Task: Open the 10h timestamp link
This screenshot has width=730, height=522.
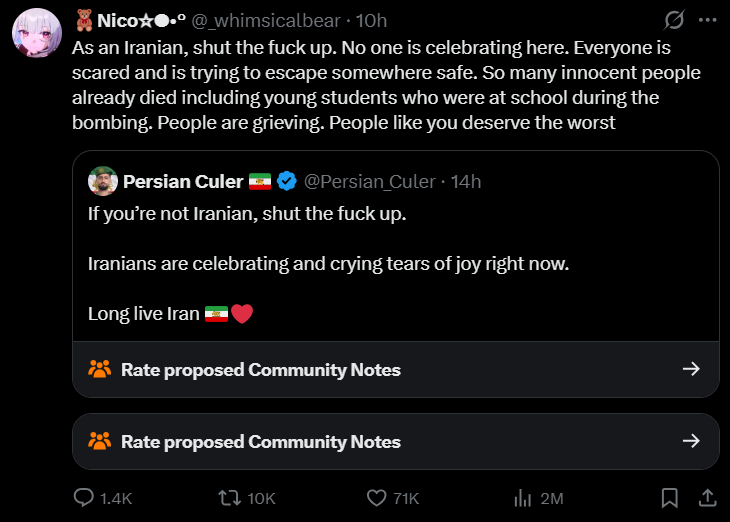Action: (x=371, y=20)
